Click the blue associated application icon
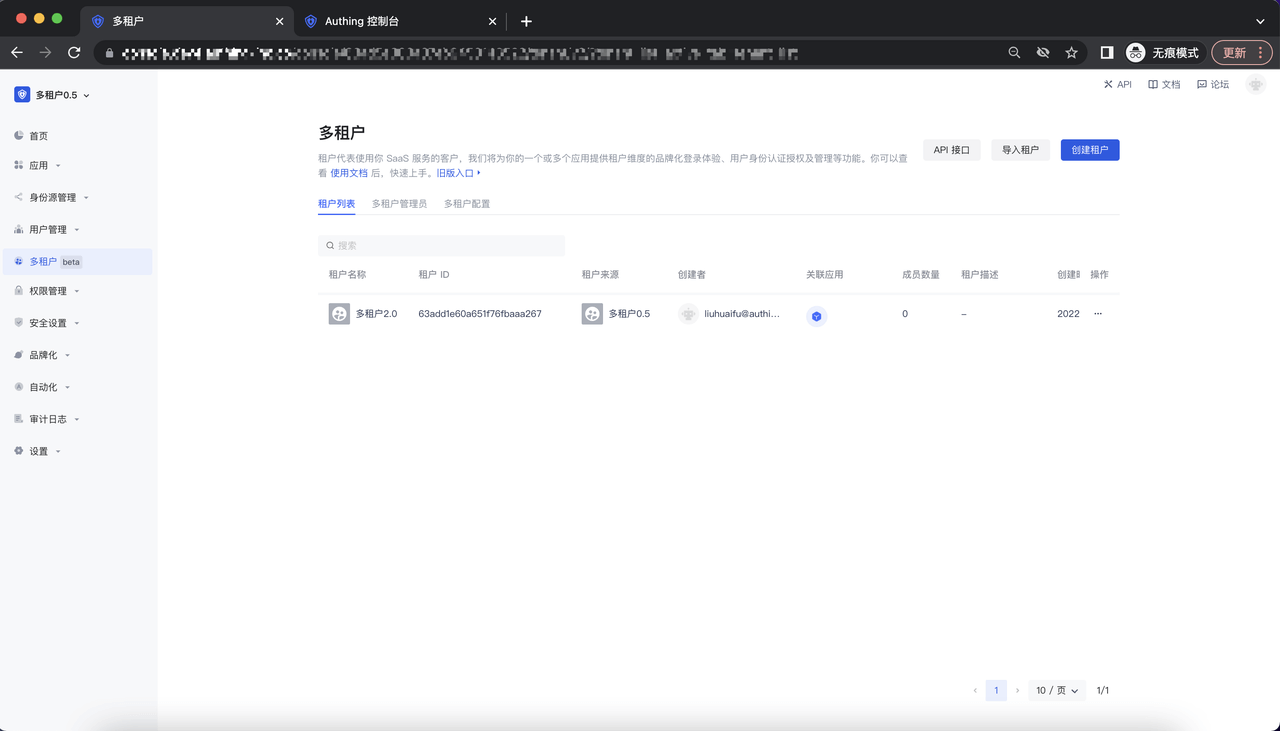Image resolution: width=1280 pixels, height=731 pixels. [x=816, y=316]
